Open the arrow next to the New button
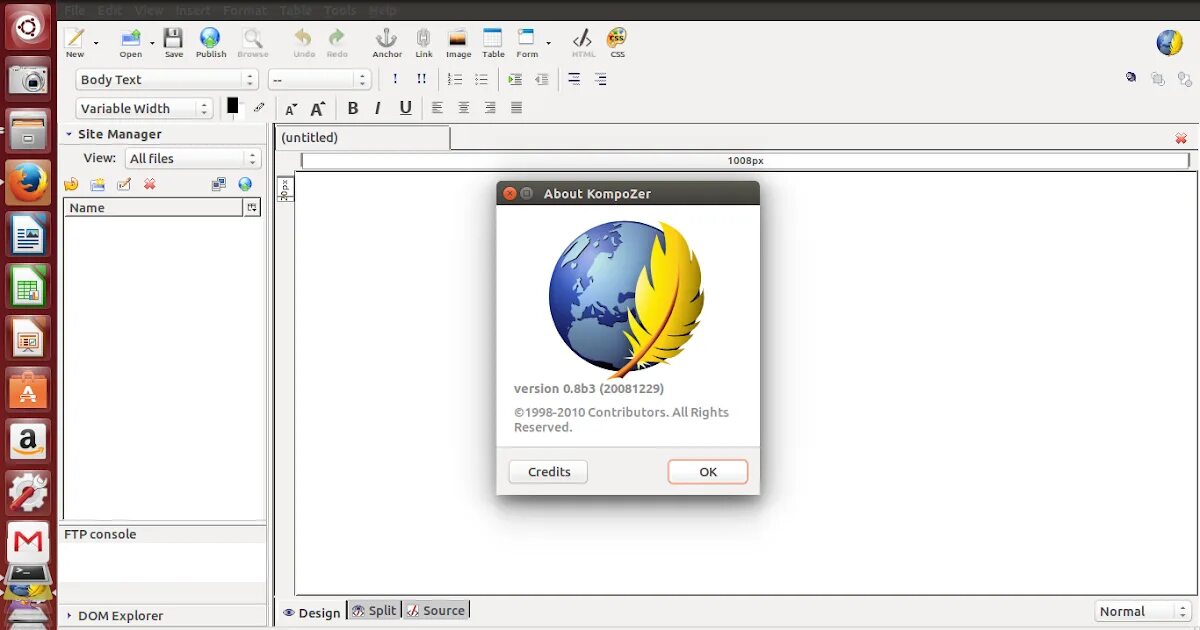 point(96,43)
